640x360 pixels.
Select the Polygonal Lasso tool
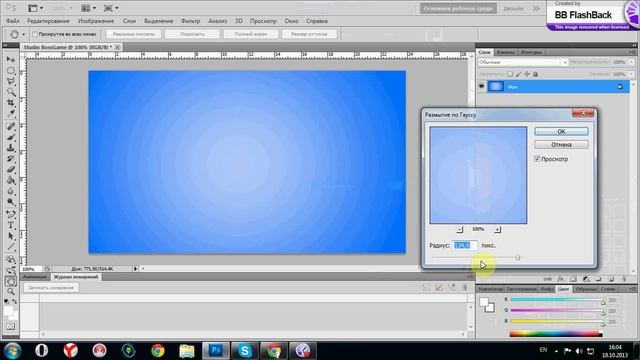[x=11, y=81]
